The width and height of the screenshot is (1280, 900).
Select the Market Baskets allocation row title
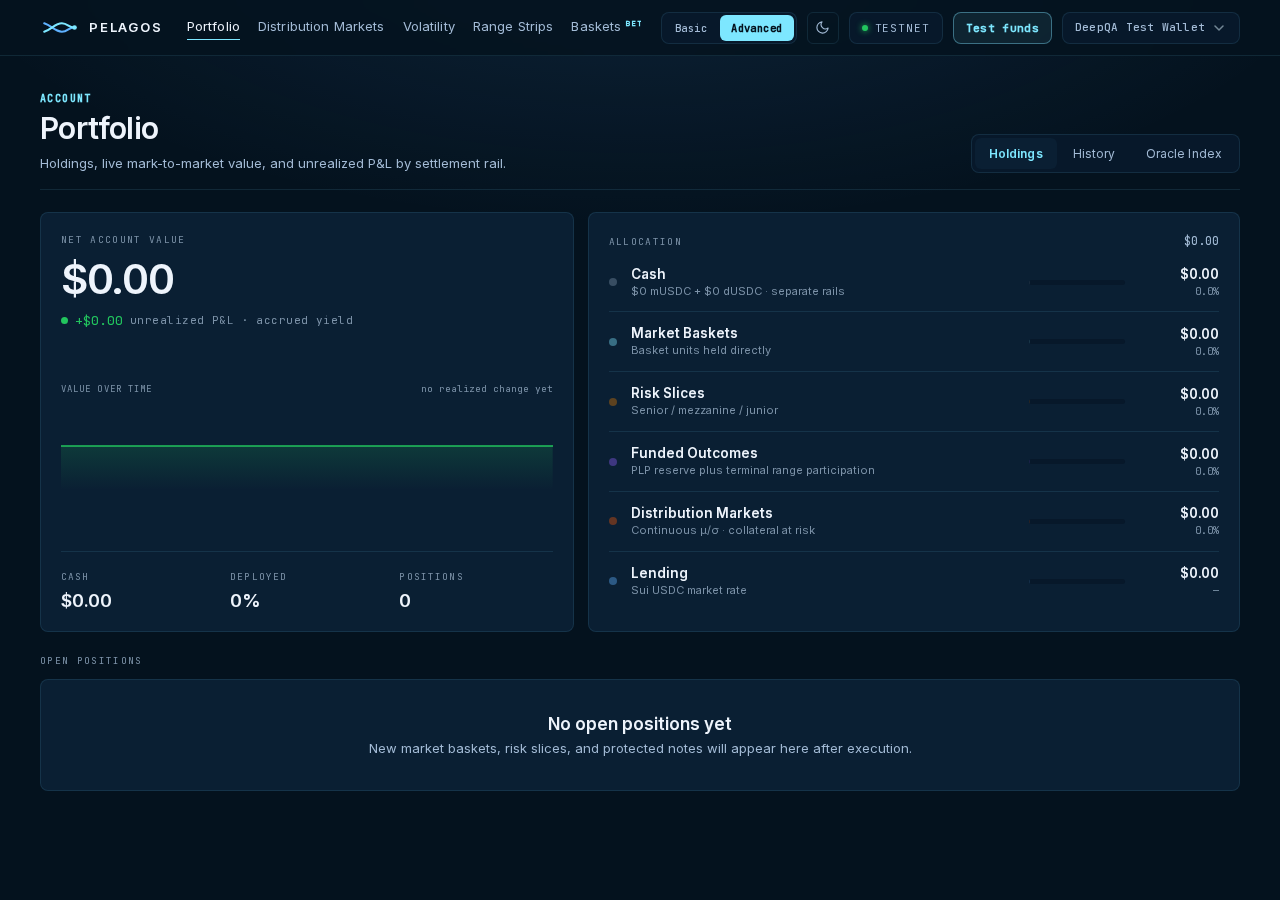[684, 333]
